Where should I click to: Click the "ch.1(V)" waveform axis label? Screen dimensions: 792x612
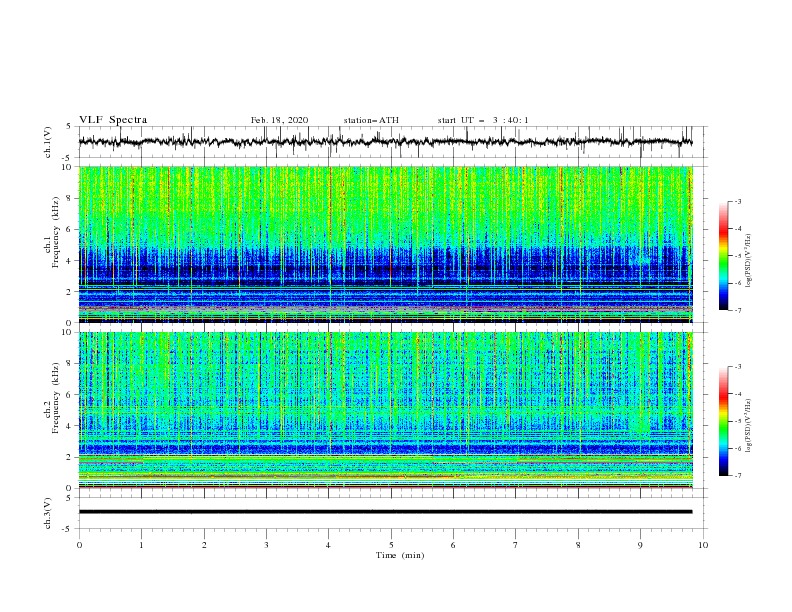pyautogui.click(x=48, y=142)
